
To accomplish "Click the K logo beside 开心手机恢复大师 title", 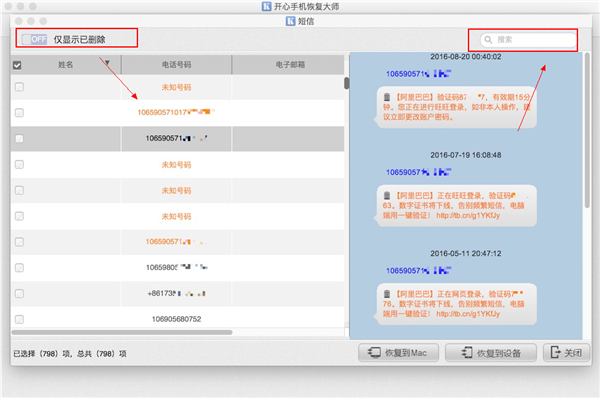I will coord(266,6).
